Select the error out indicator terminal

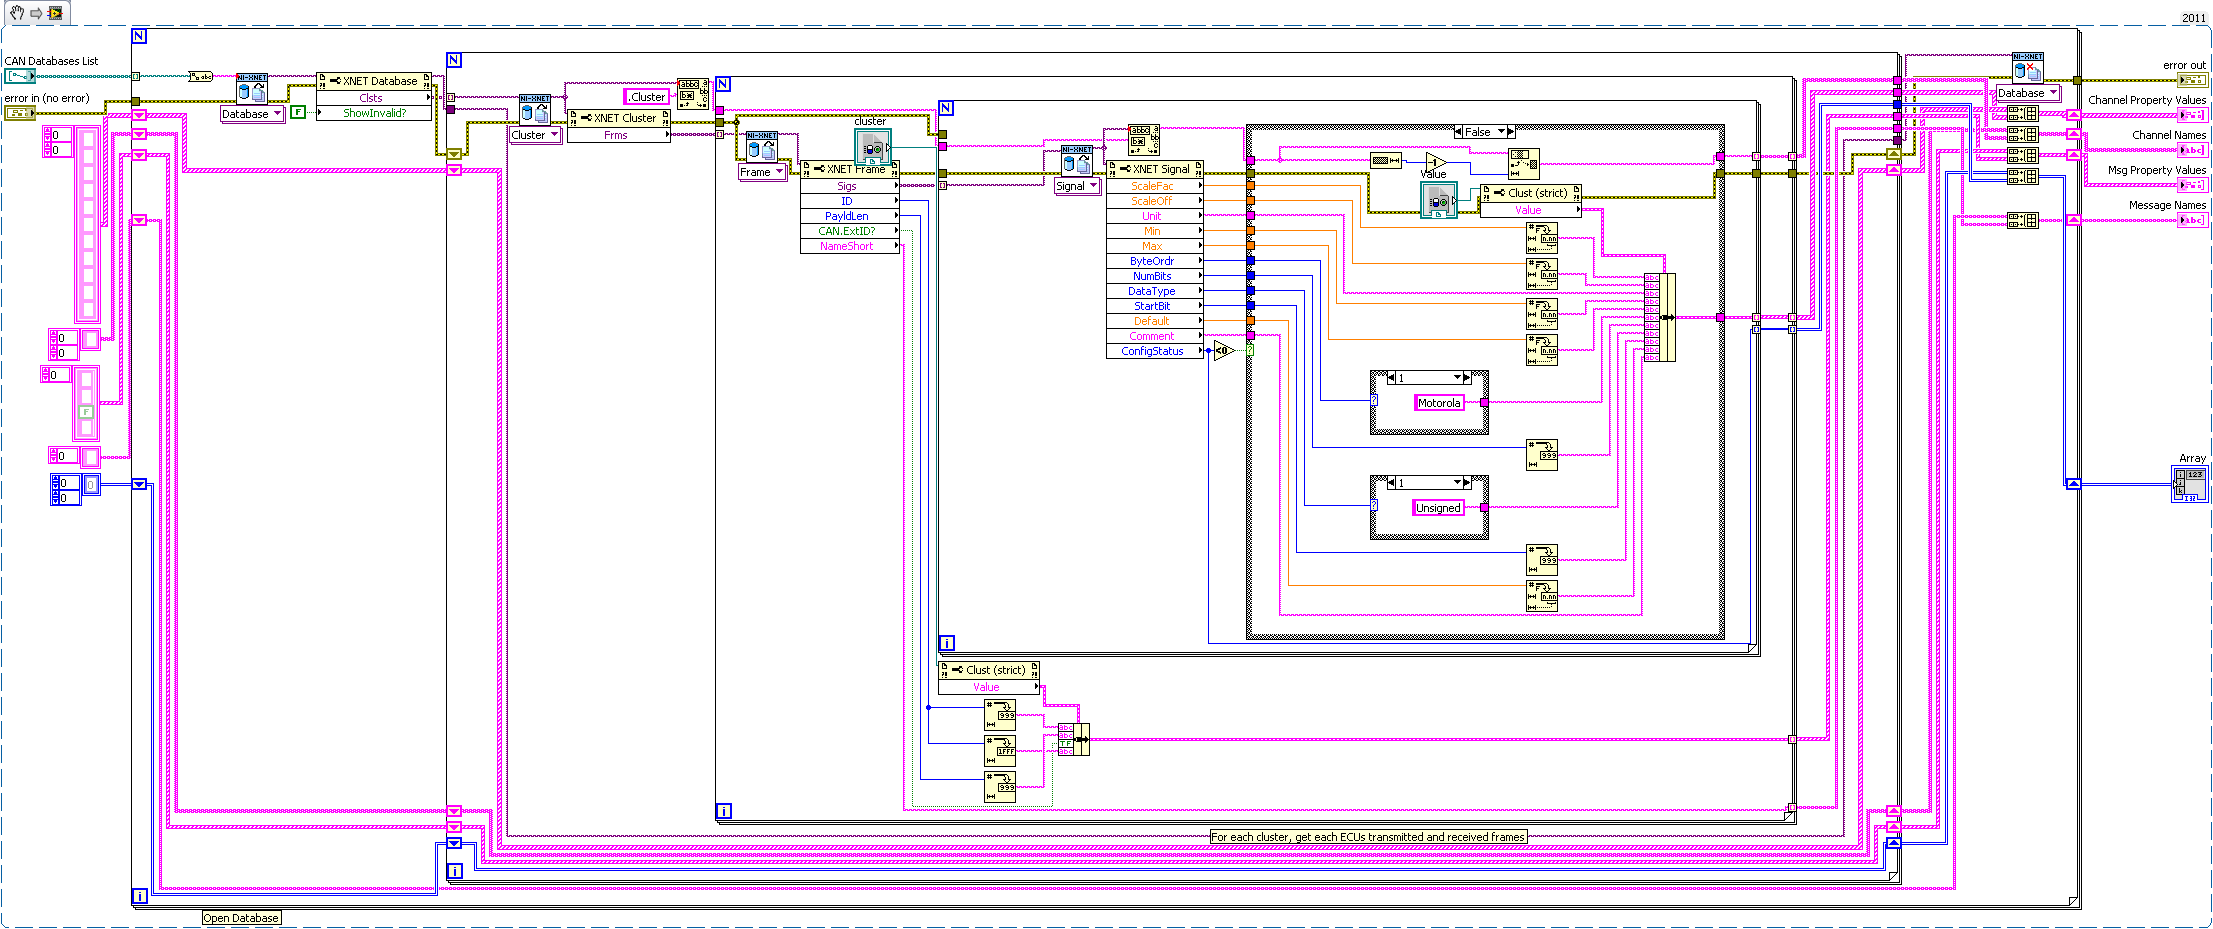point(2194,80)
